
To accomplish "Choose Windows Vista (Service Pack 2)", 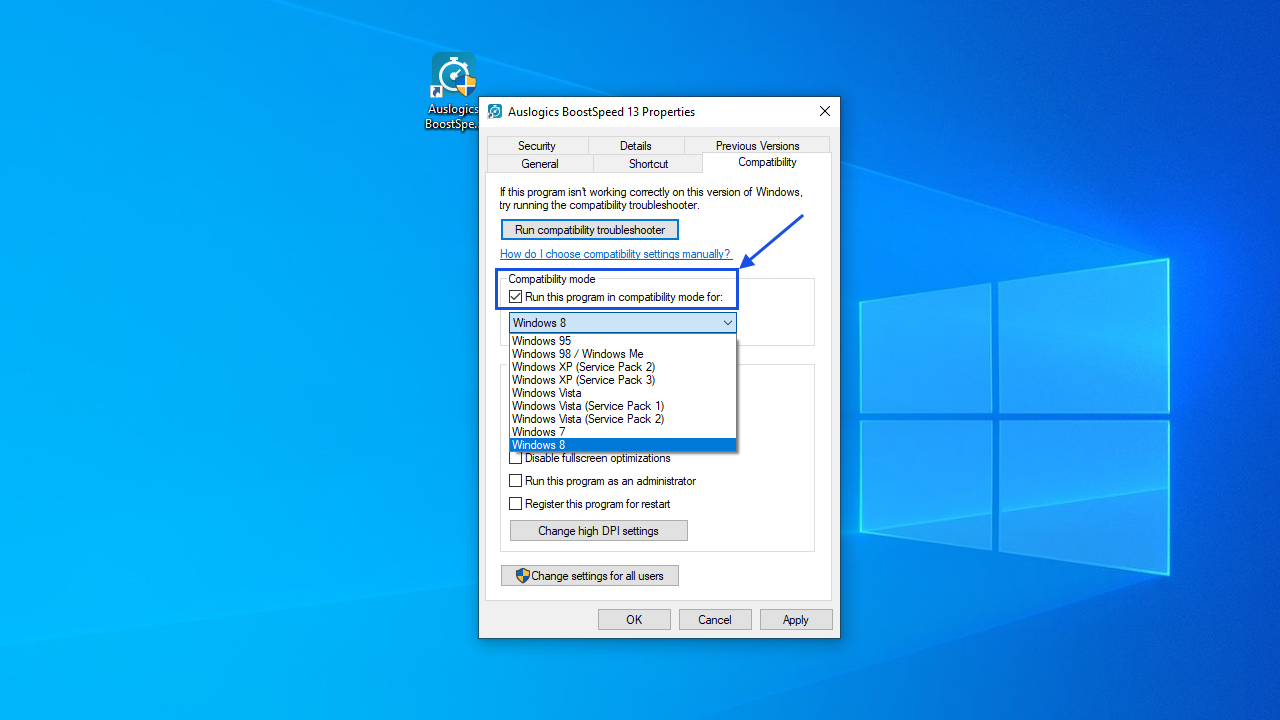I will [623, 419].
